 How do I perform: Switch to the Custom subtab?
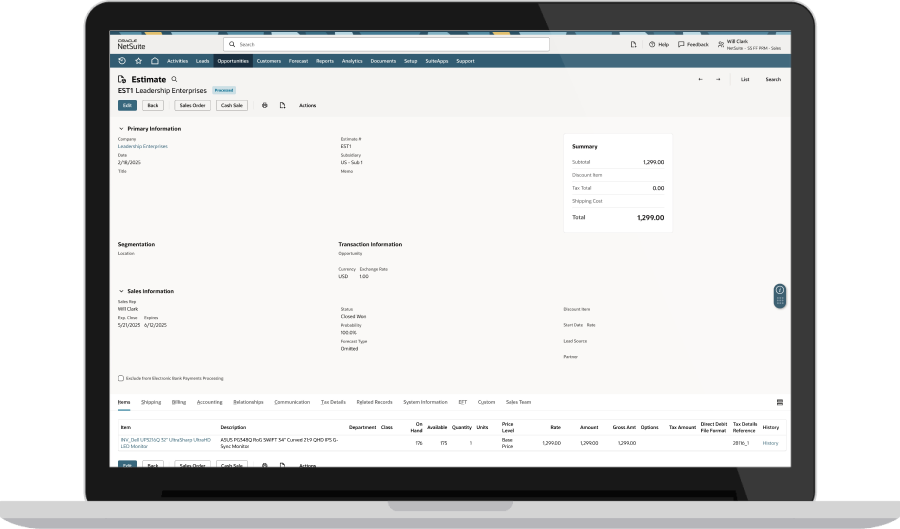[486, 402]
